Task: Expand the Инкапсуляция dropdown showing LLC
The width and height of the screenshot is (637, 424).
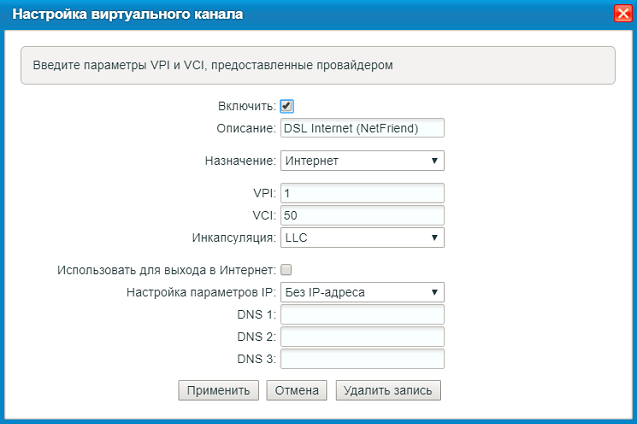Action: 362,238
